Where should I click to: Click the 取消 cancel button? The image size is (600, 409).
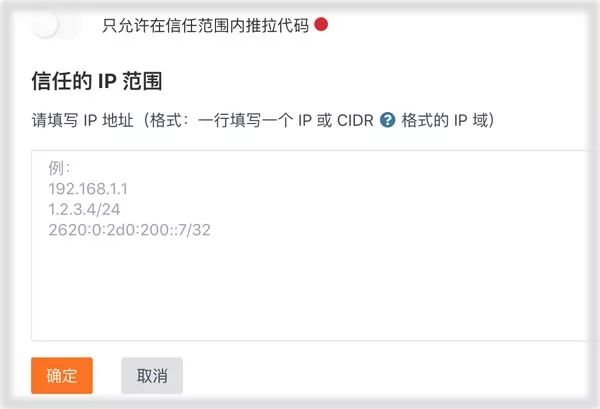(x=152, y=375)
